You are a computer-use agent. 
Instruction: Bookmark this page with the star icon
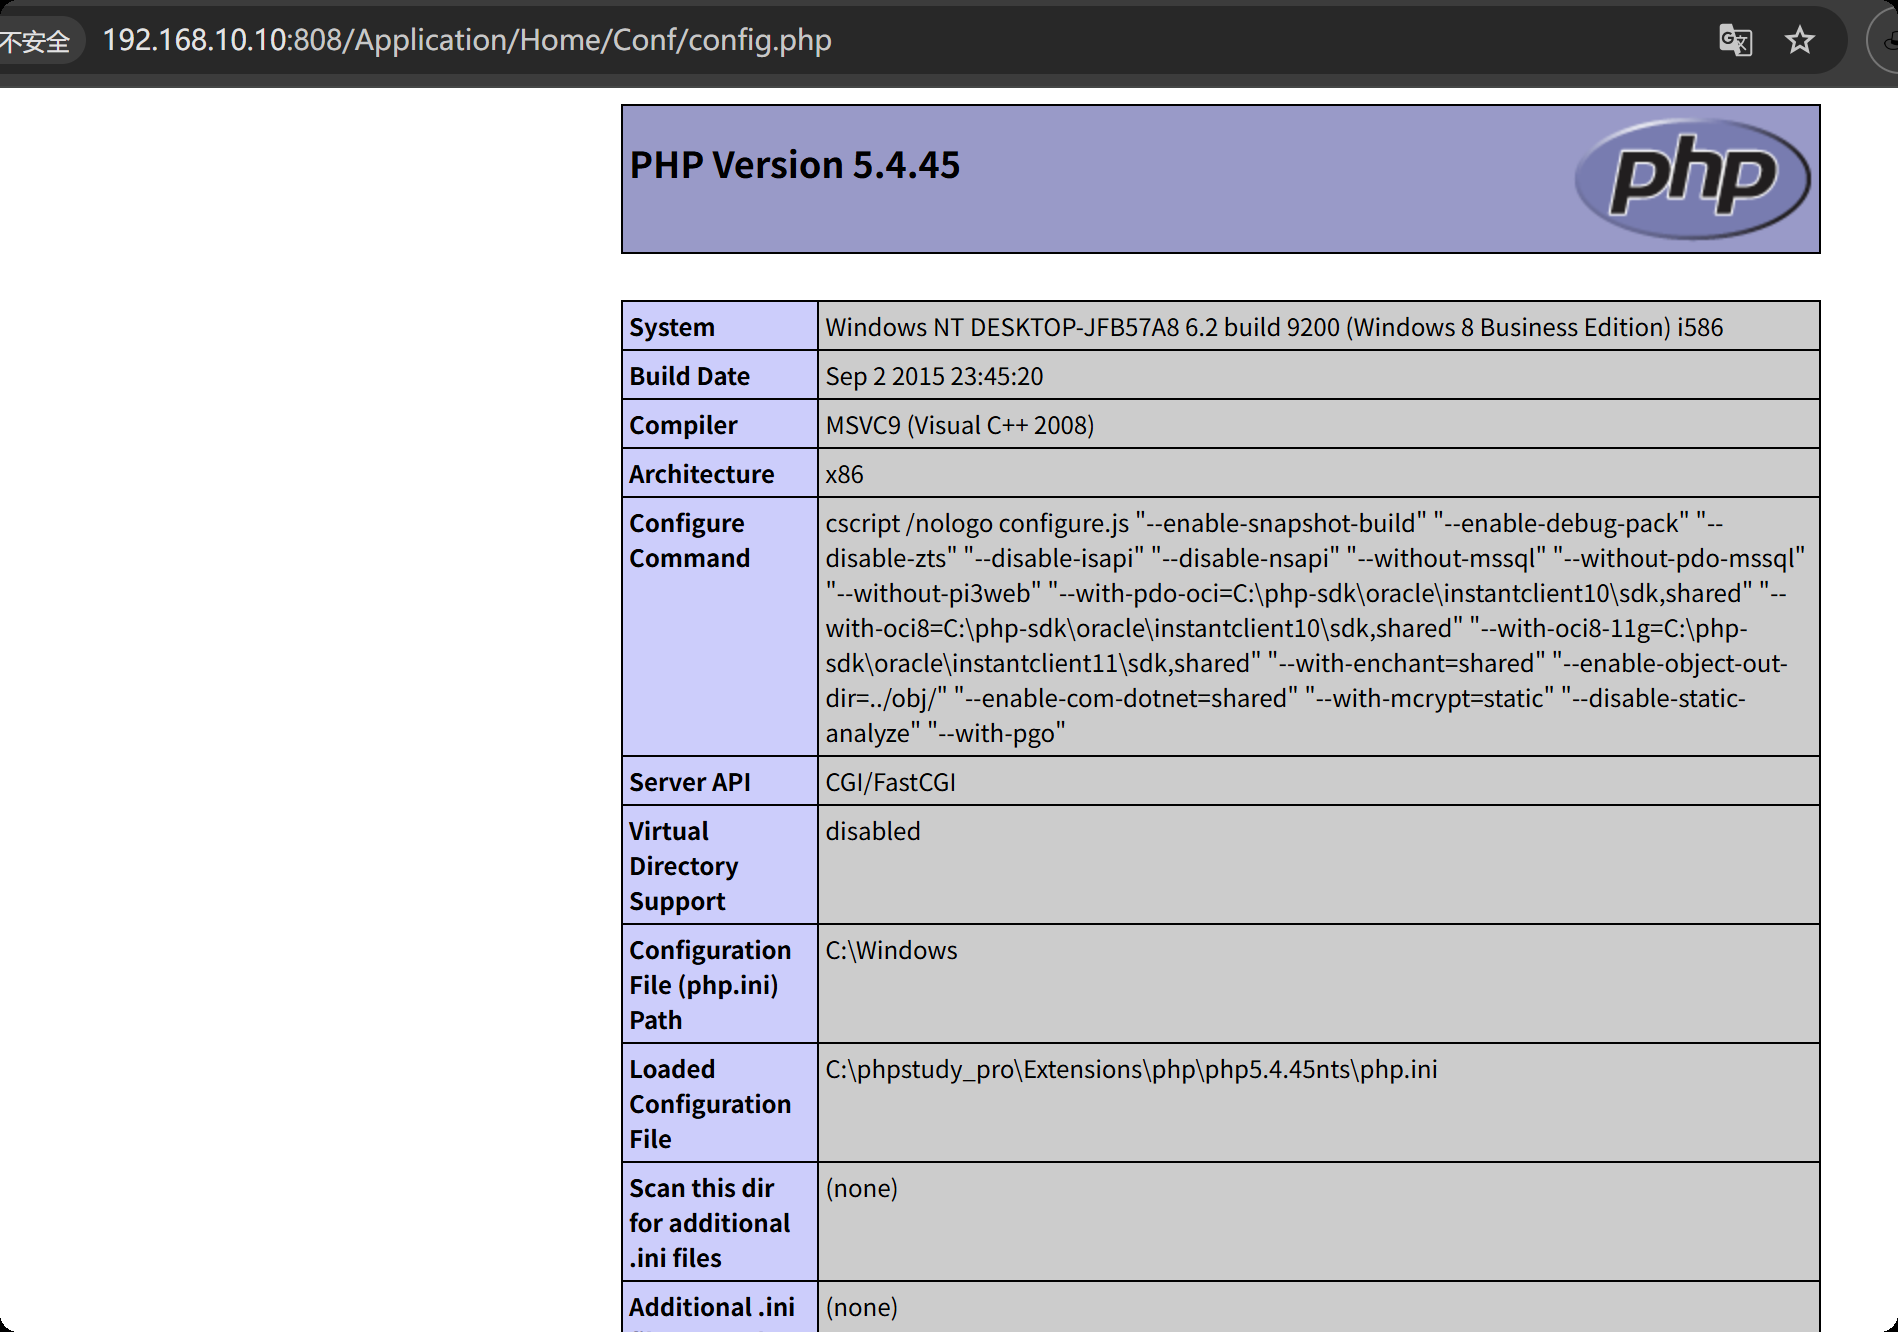coord(1799,40)
